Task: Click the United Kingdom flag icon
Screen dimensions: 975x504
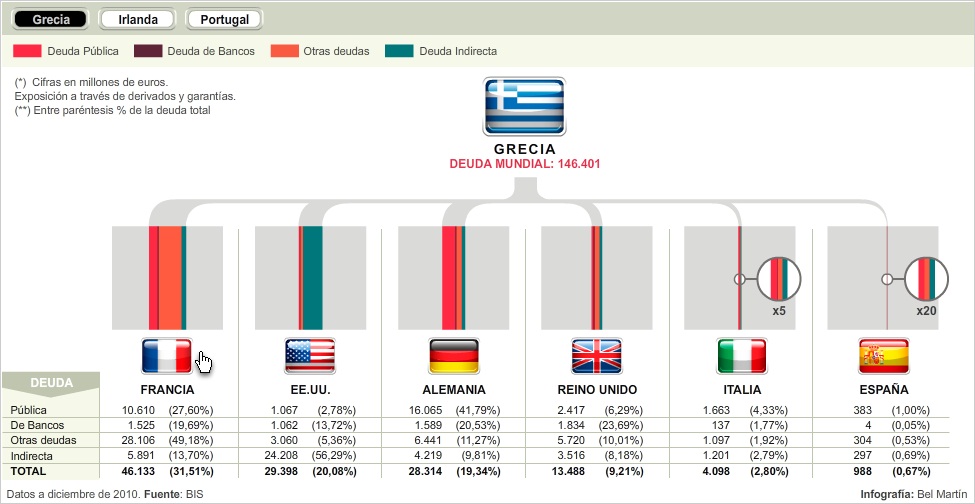Action: tap(597, 356)
